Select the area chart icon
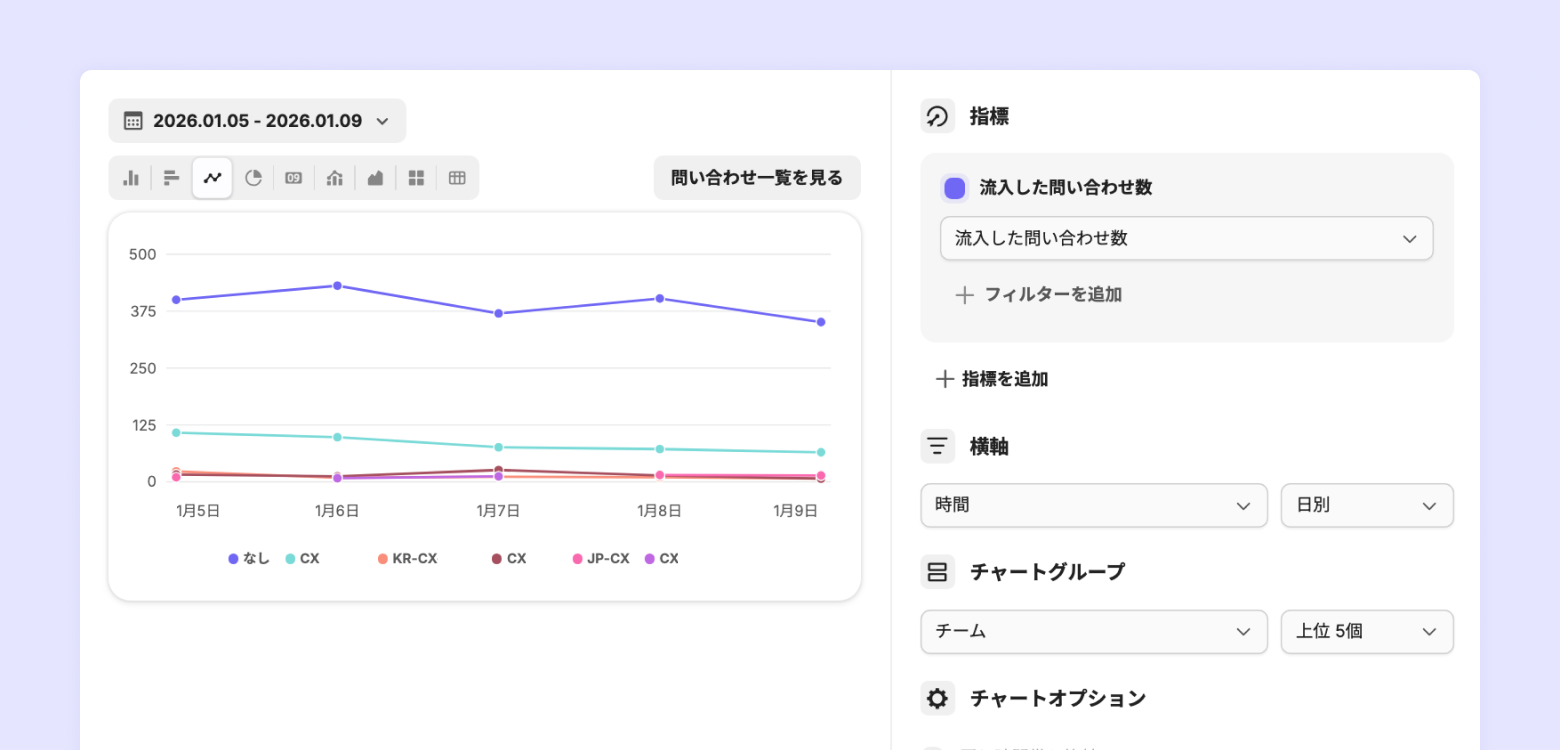The width and height of the screenshot is (1560, 750). [376, 178]
